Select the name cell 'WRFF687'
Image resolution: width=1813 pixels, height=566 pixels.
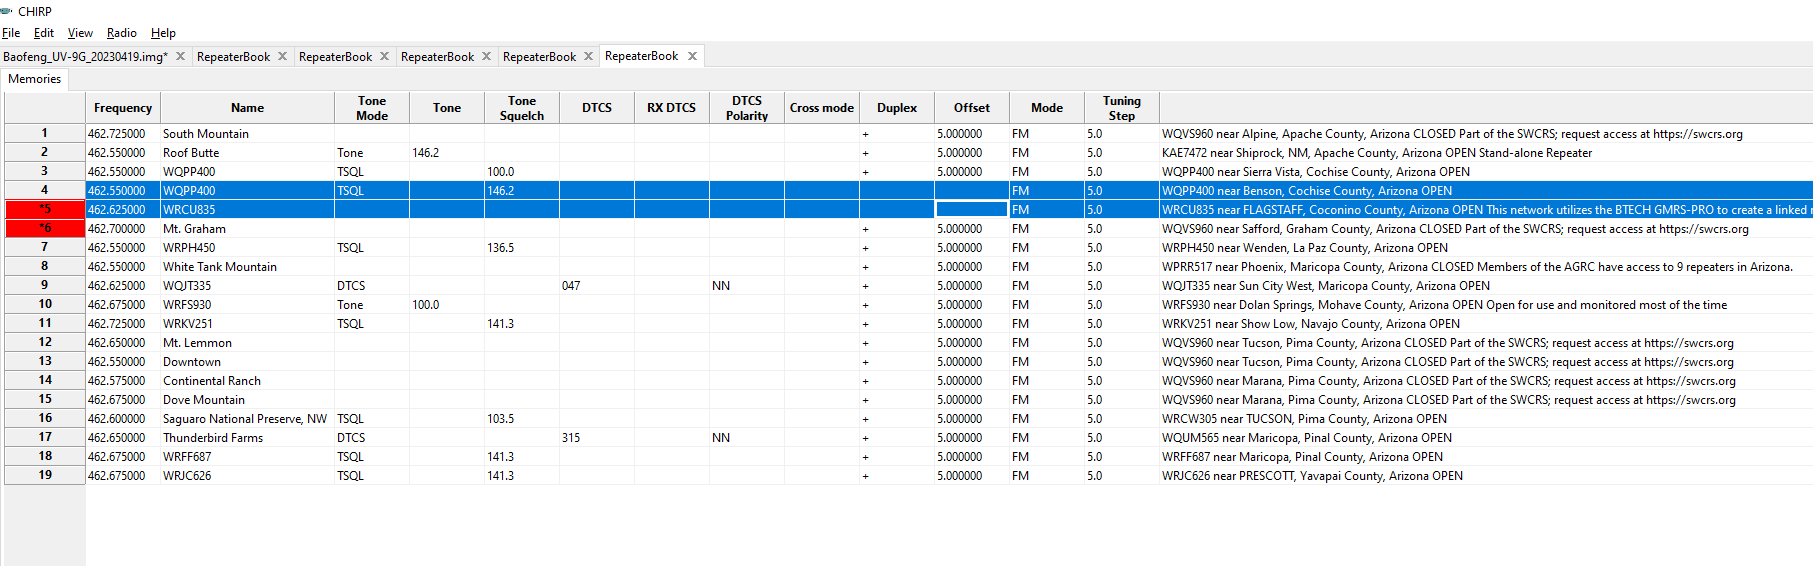tap(247, 456)
